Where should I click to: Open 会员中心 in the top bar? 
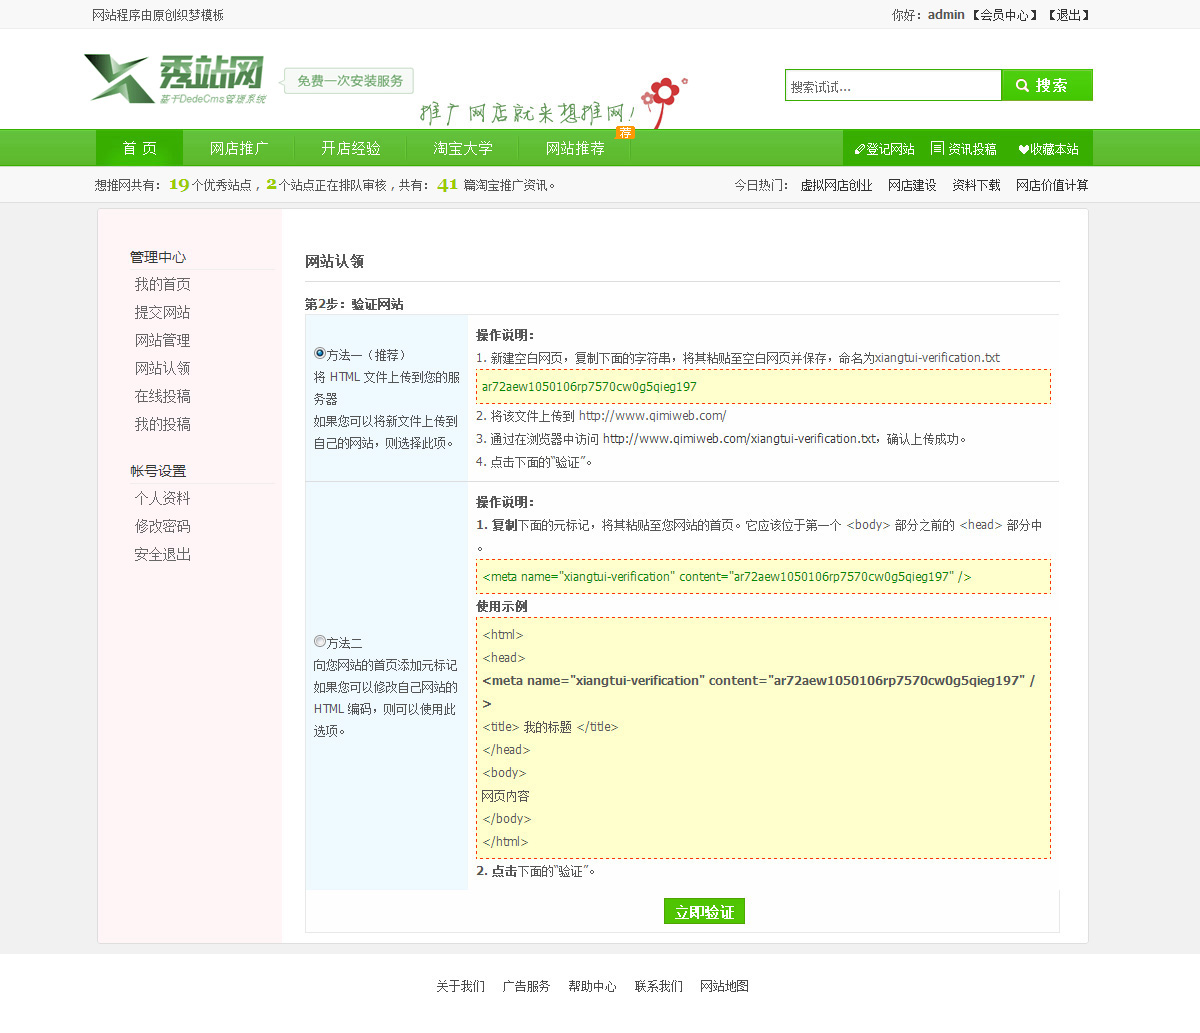click(1004, 15)
